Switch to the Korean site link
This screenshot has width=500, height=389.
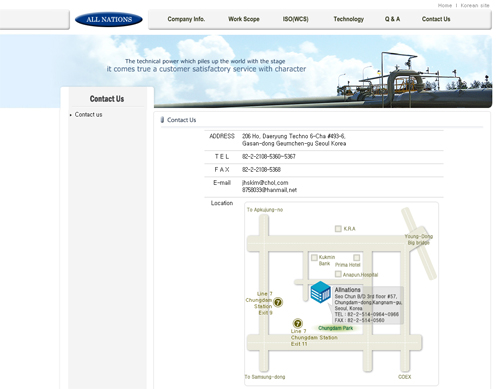click(x=475, y=5)
